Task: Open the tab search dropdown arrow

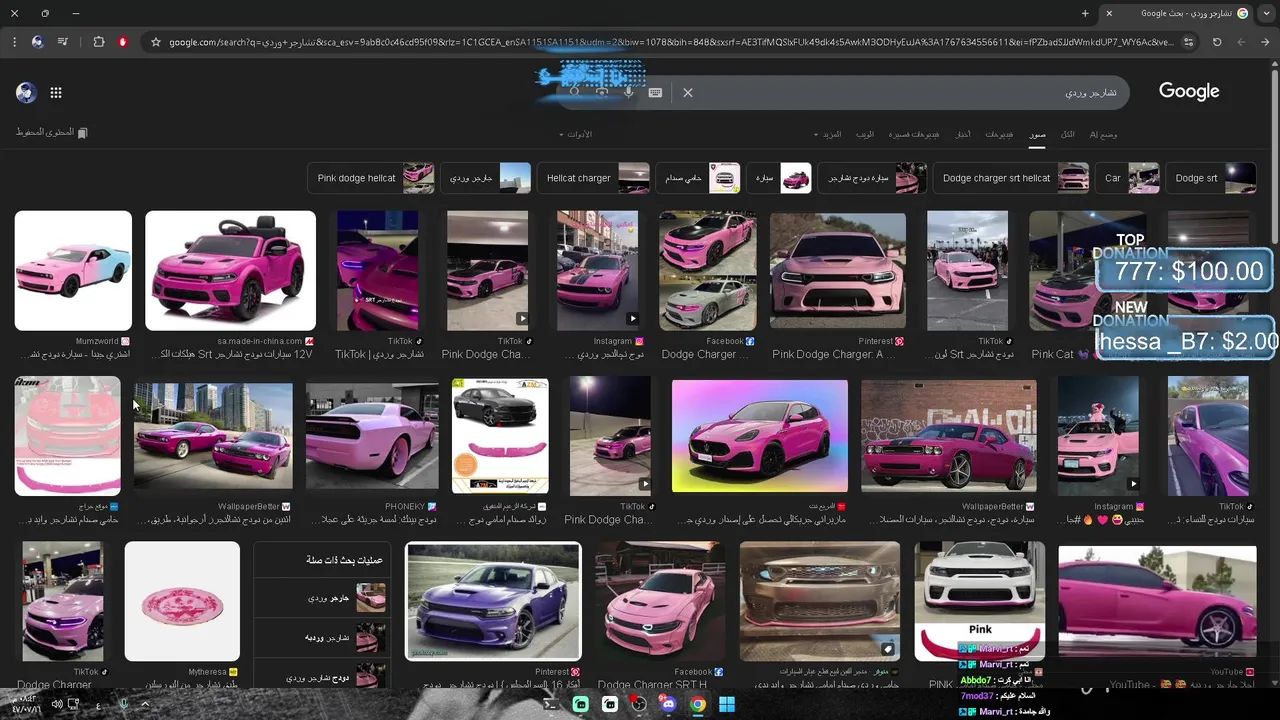Action: pyautogui.click(x=1267, y=13)
